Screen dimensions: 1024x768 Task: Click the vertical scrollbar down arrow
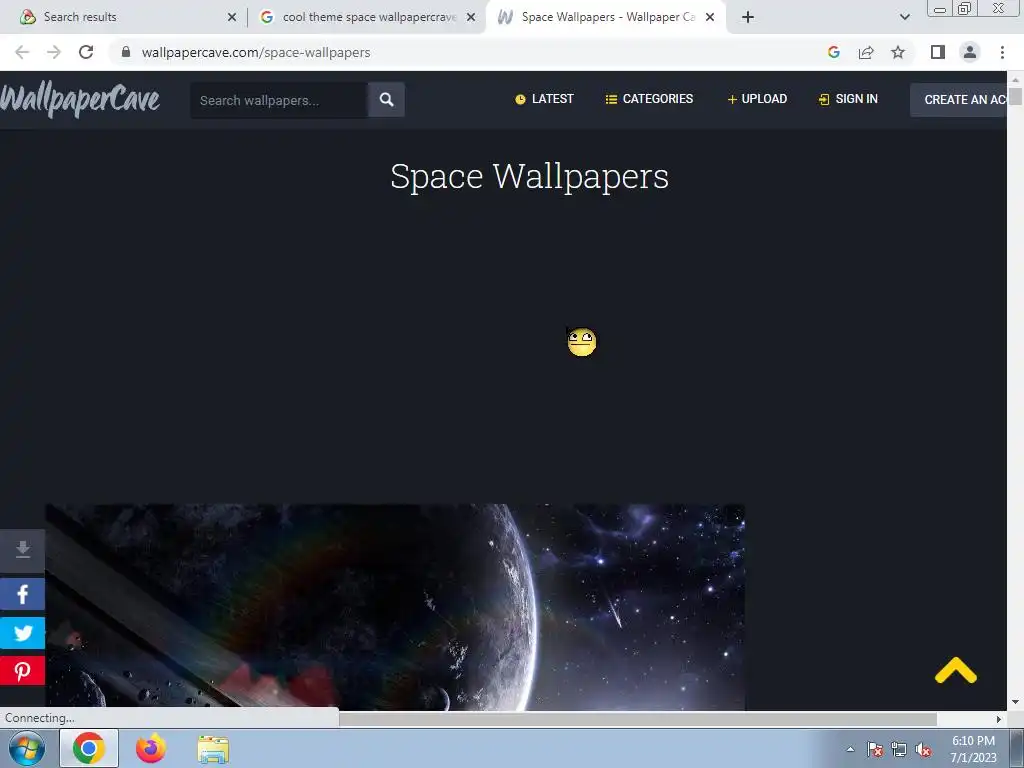pyautogui.click(x=1015, y=702)
